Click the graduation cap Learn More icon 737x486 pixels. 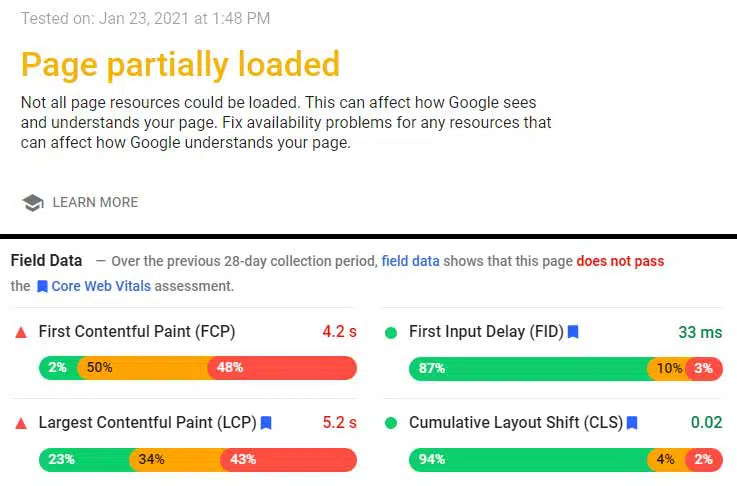(33, 203)
